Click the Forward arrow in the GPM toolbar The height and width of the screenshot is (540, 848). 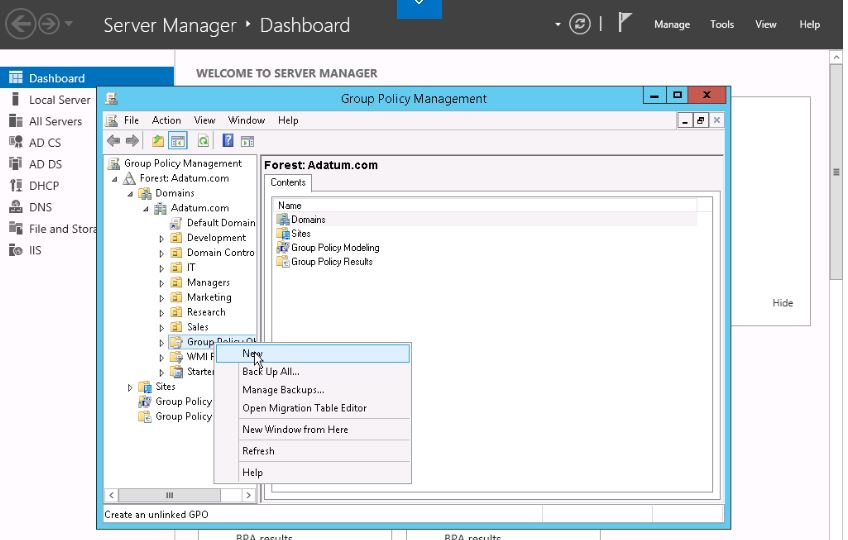(132, 141)
